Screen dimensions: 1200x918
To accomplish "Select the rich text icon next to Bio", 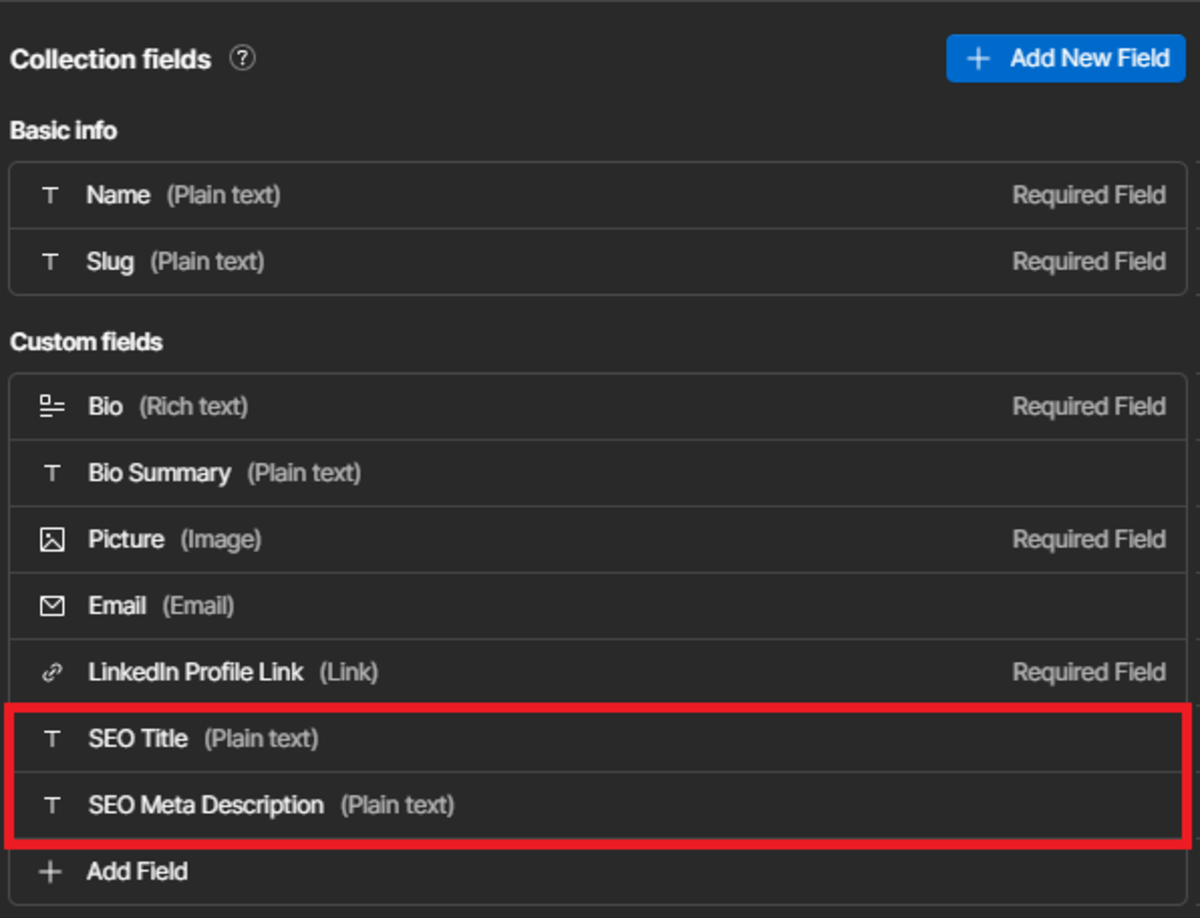I will tap(51, 406).
